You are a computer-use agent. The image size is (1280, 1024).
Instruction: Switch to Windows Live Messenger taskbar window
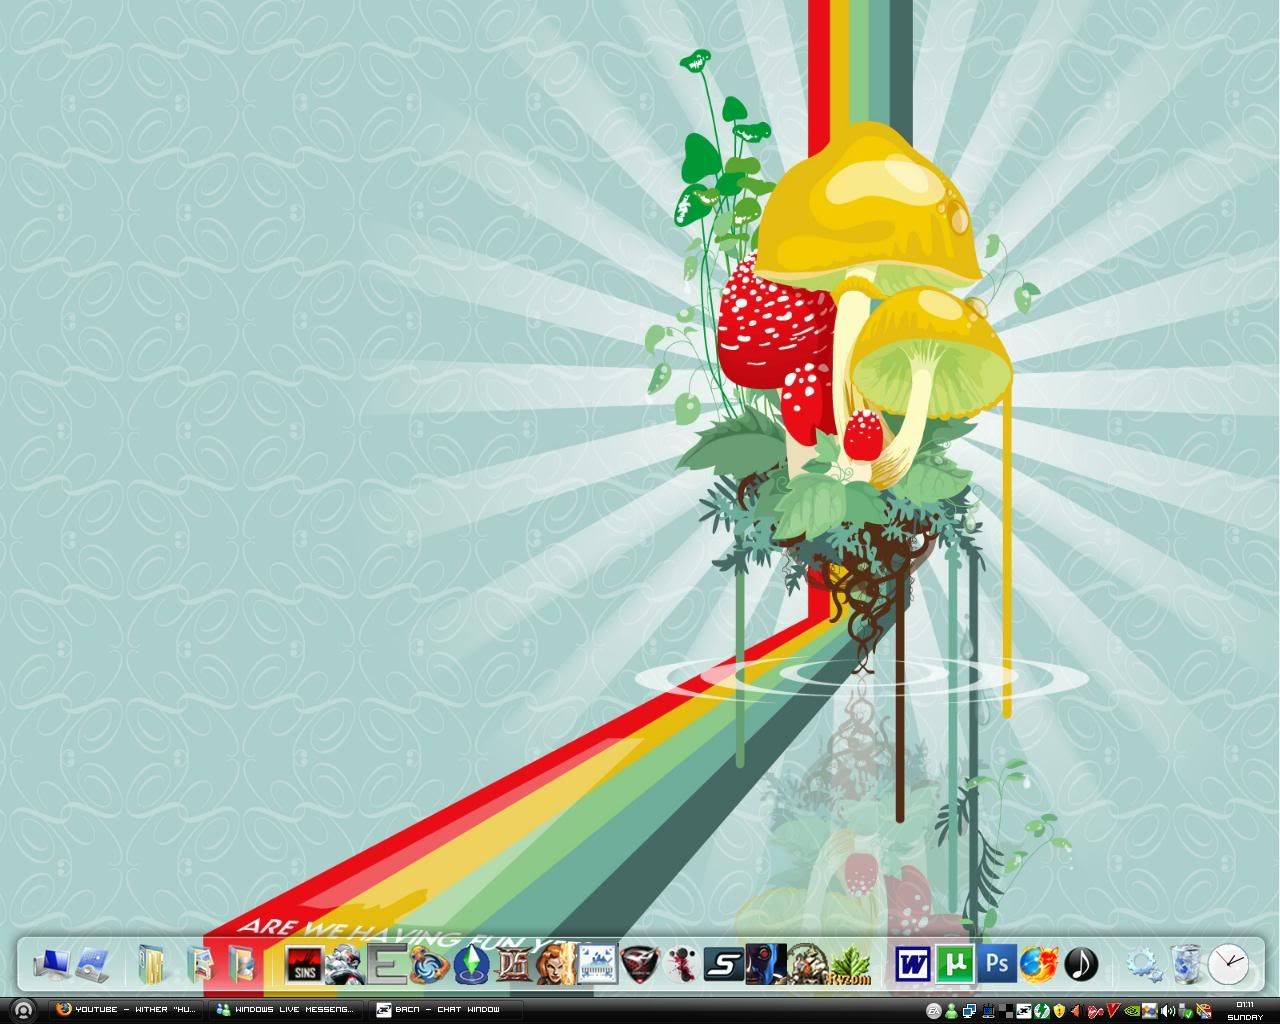click(x=284, y=1010)
